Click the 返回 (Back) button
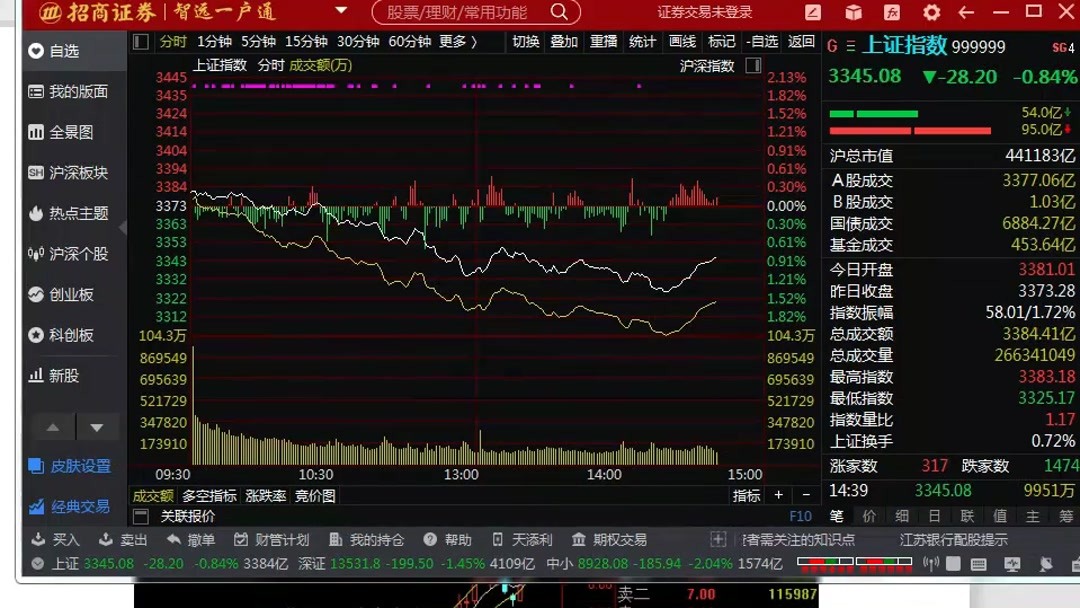The image size is (1080, 608). point(799,42)
